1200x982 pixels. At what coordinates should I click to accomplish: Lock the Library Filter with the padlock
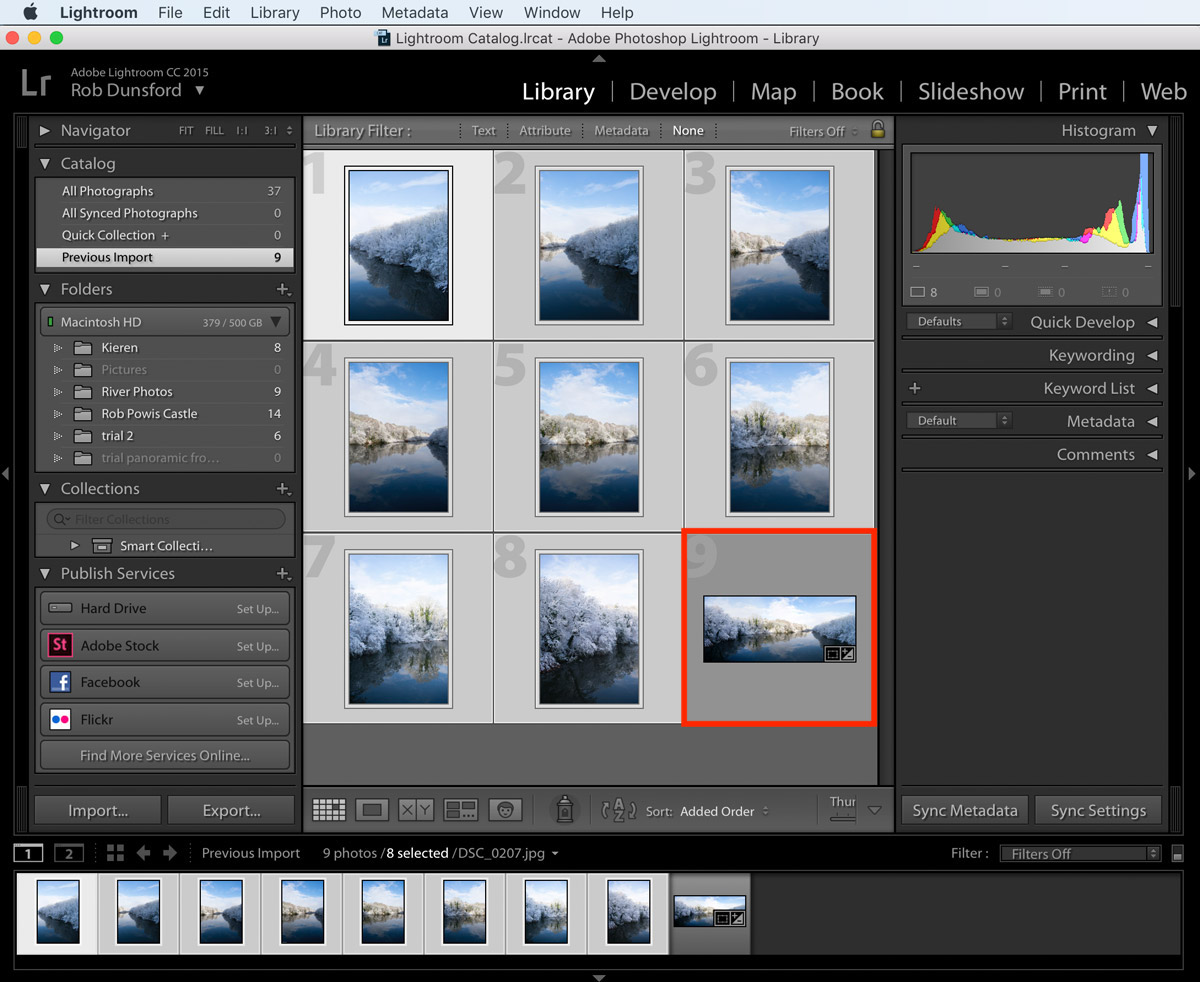876,130
